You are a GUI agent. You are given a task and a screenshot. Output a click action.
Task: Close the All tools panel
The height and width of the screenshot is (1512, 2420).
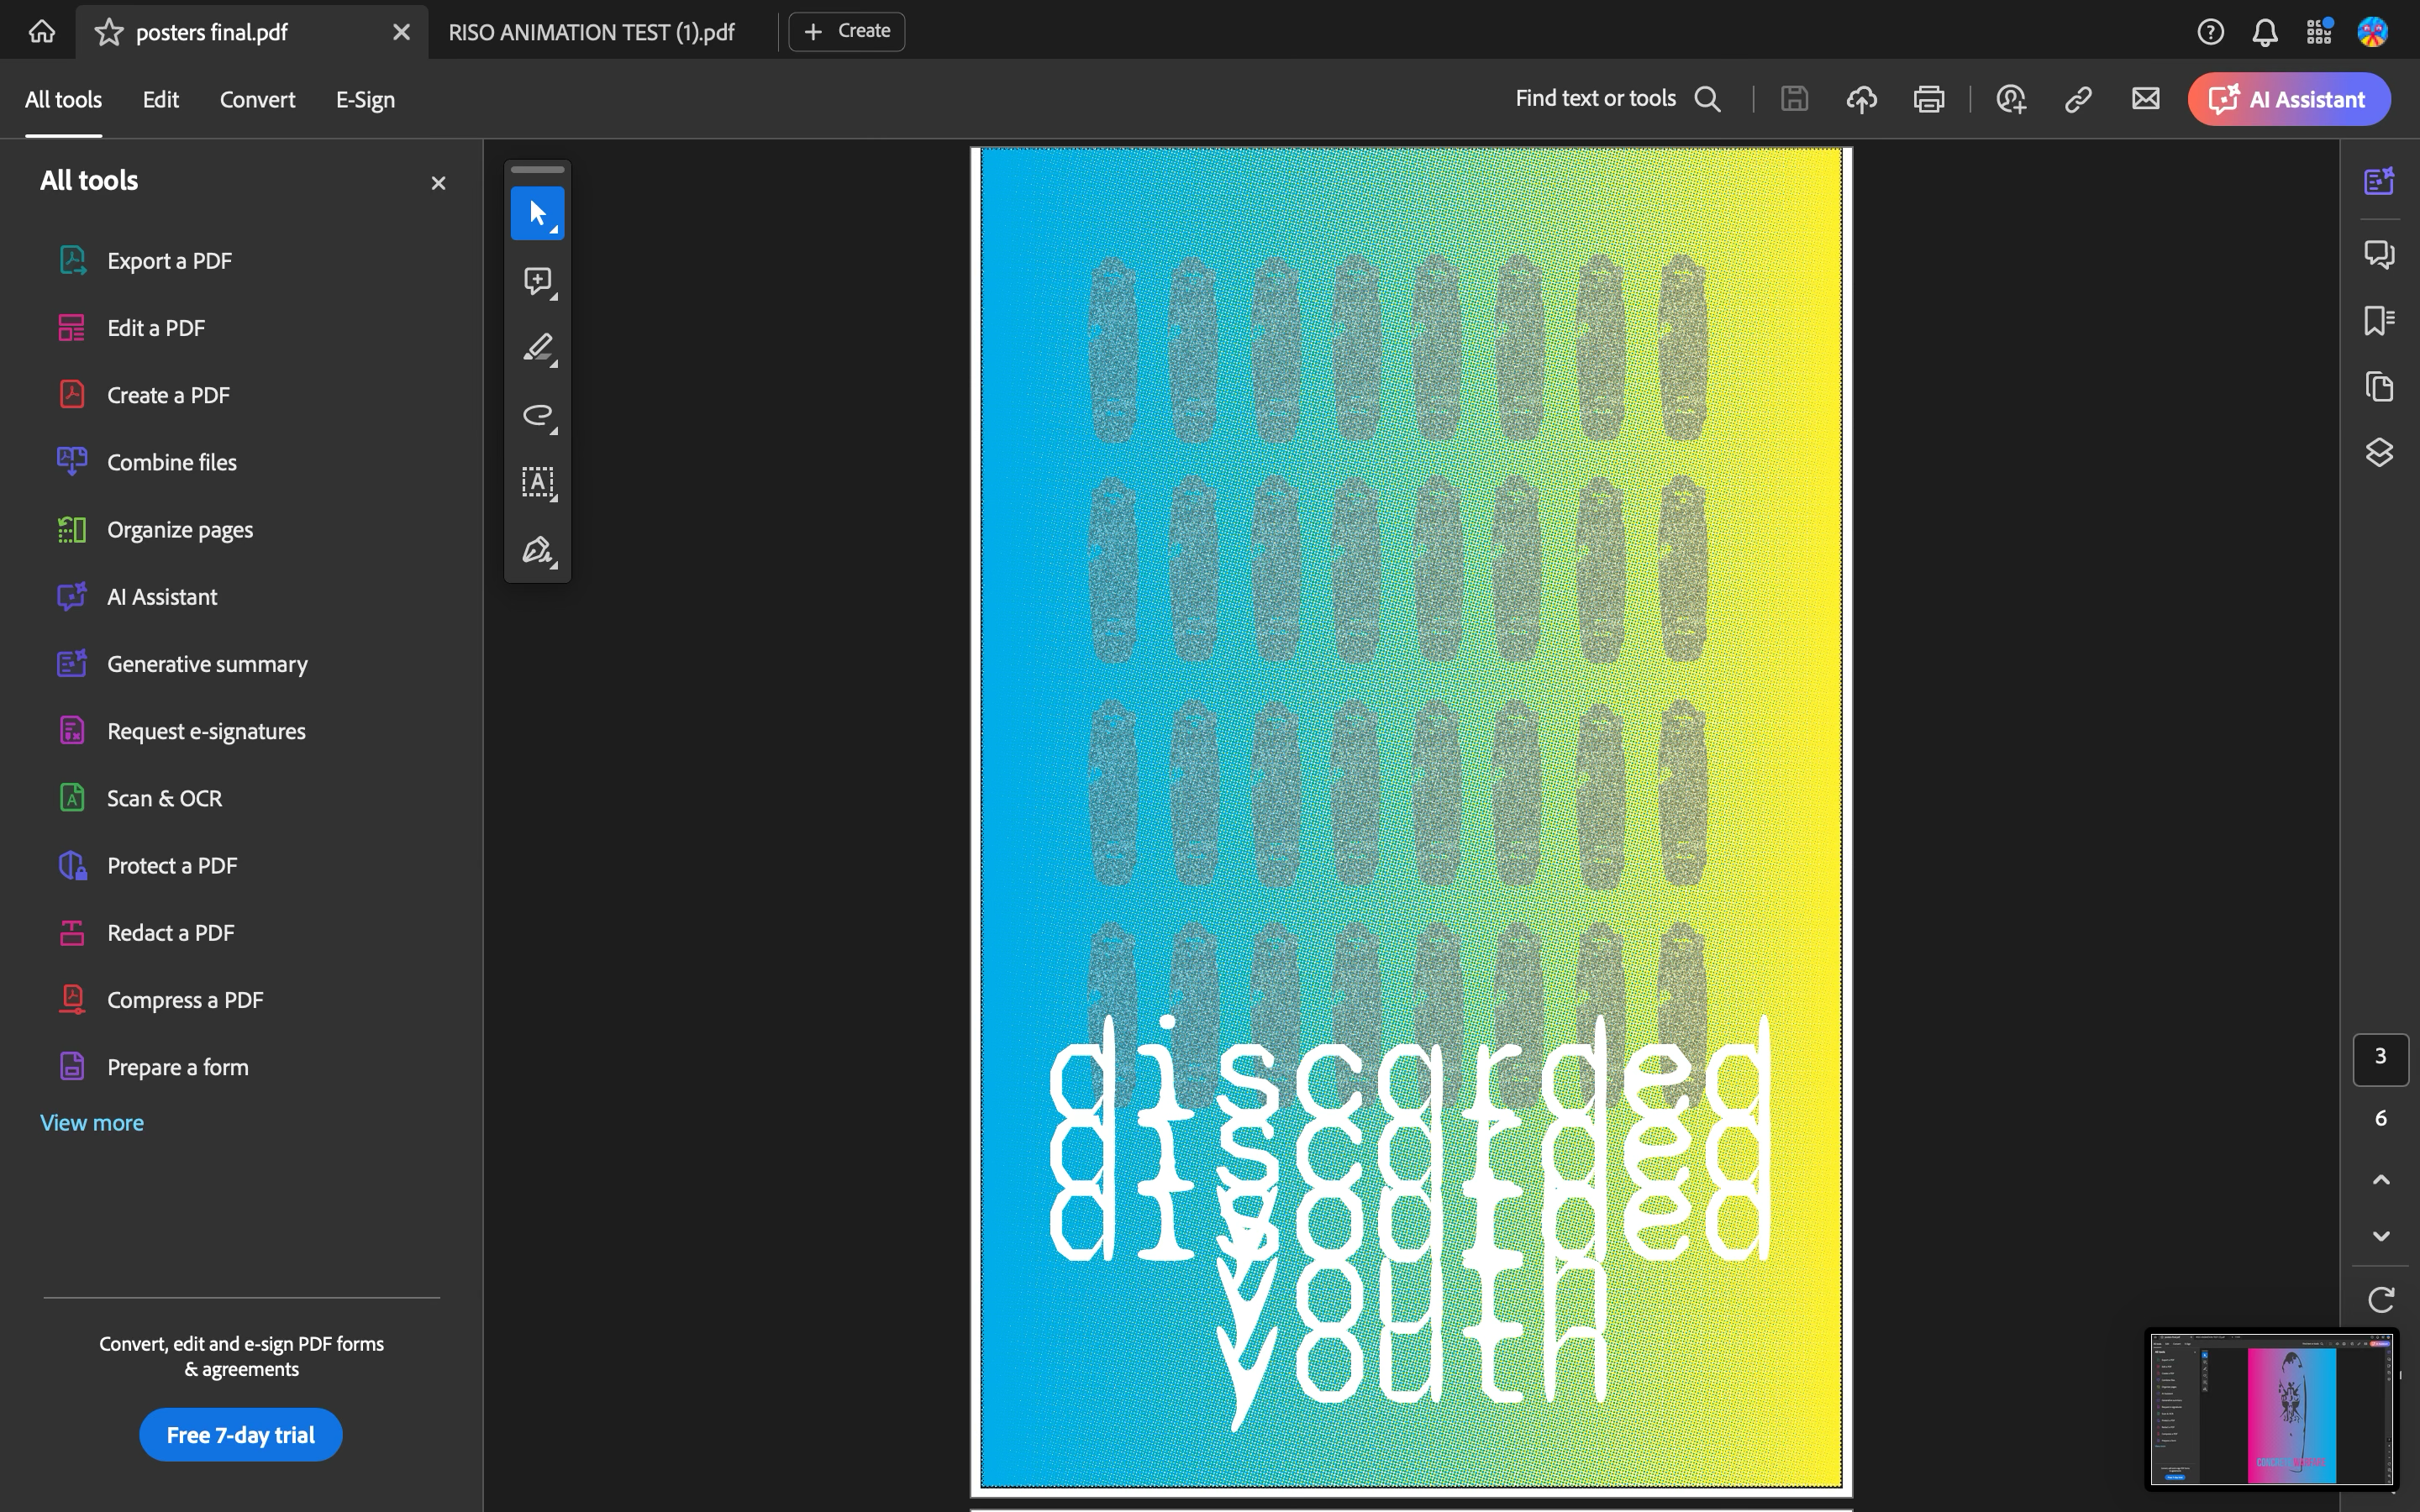click(x=438, y=183)
